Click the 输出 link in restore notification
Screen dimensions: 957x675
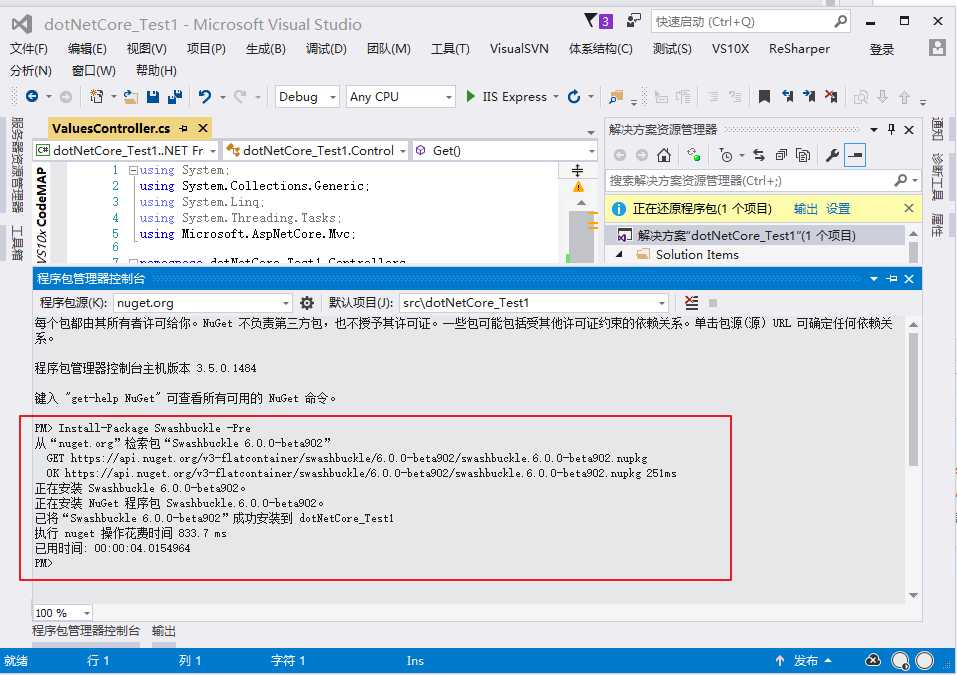(806, 209)
